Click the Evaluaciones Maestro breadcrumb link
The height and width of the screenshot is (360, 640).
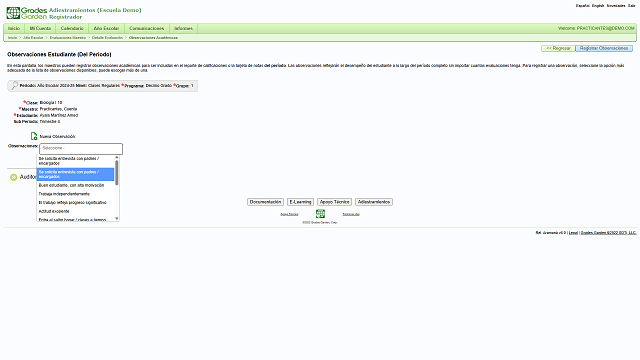coord(68,38)
